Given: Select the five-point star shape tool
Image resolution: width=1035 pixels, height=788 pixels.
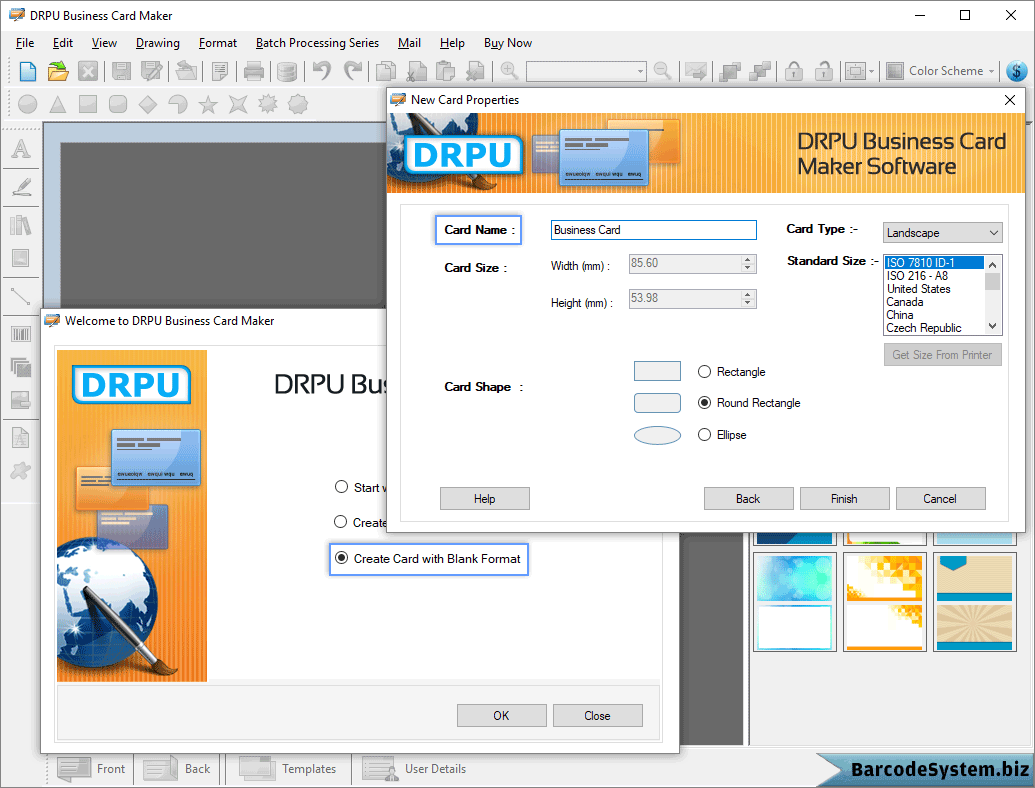Looking at the screenshot, I should [x=208, y=104].
